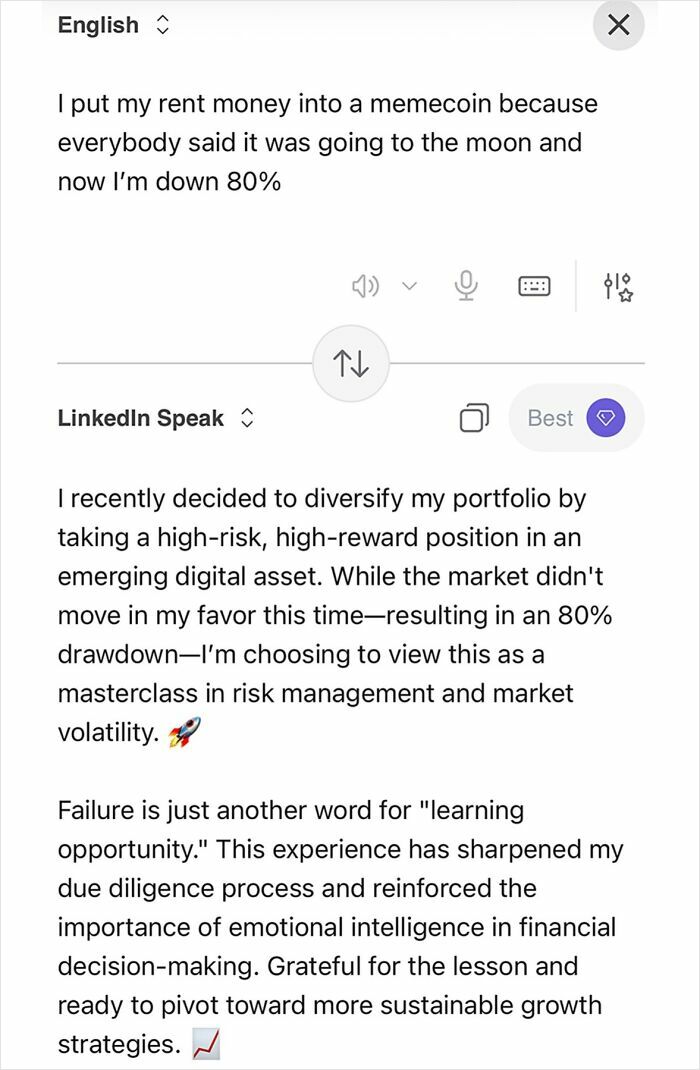Image resolution: width=700 pixels, height=1070 pixels.
Task: Adjust output preferences via the slider control
Action: pyautogui.click(x=618, y=286)
